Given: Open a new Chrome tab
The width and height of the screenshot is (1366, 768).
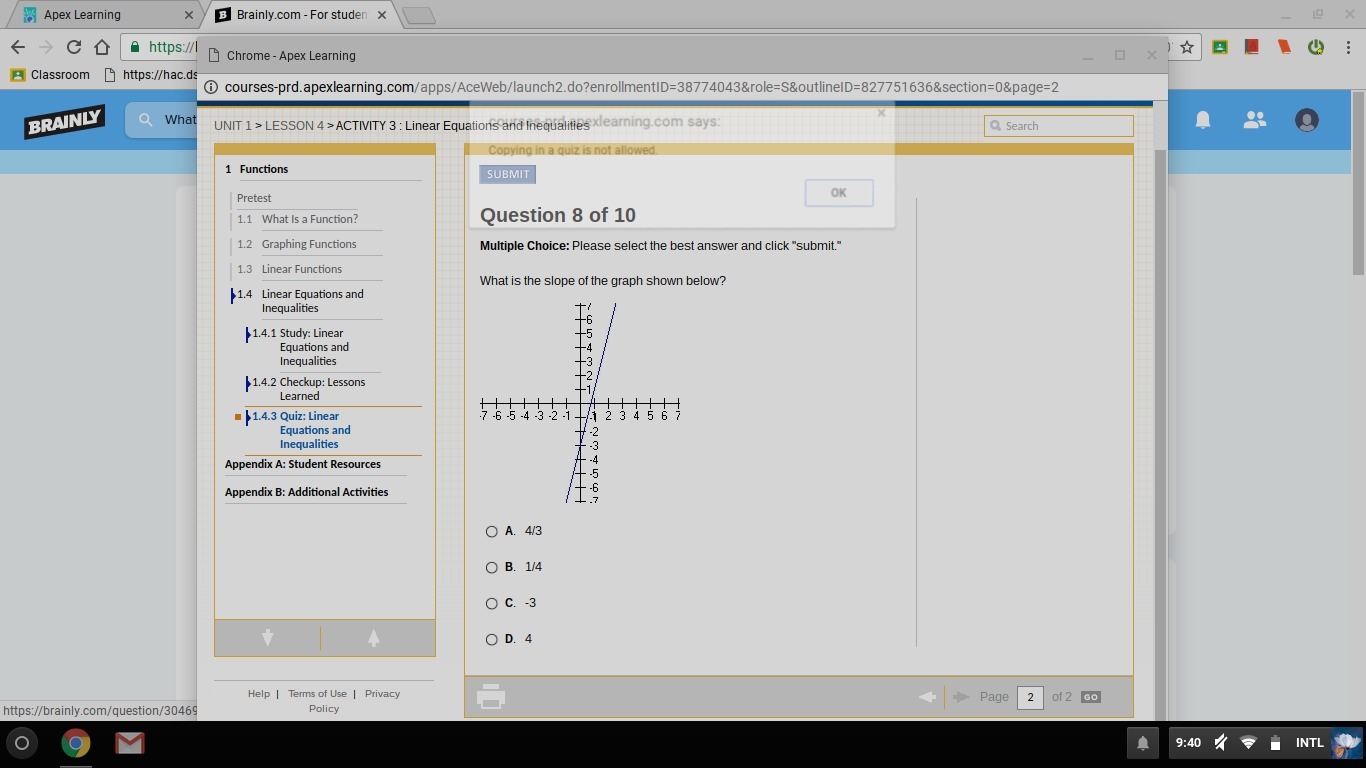Looking at the screenshot, I should [x=418, y=15].
